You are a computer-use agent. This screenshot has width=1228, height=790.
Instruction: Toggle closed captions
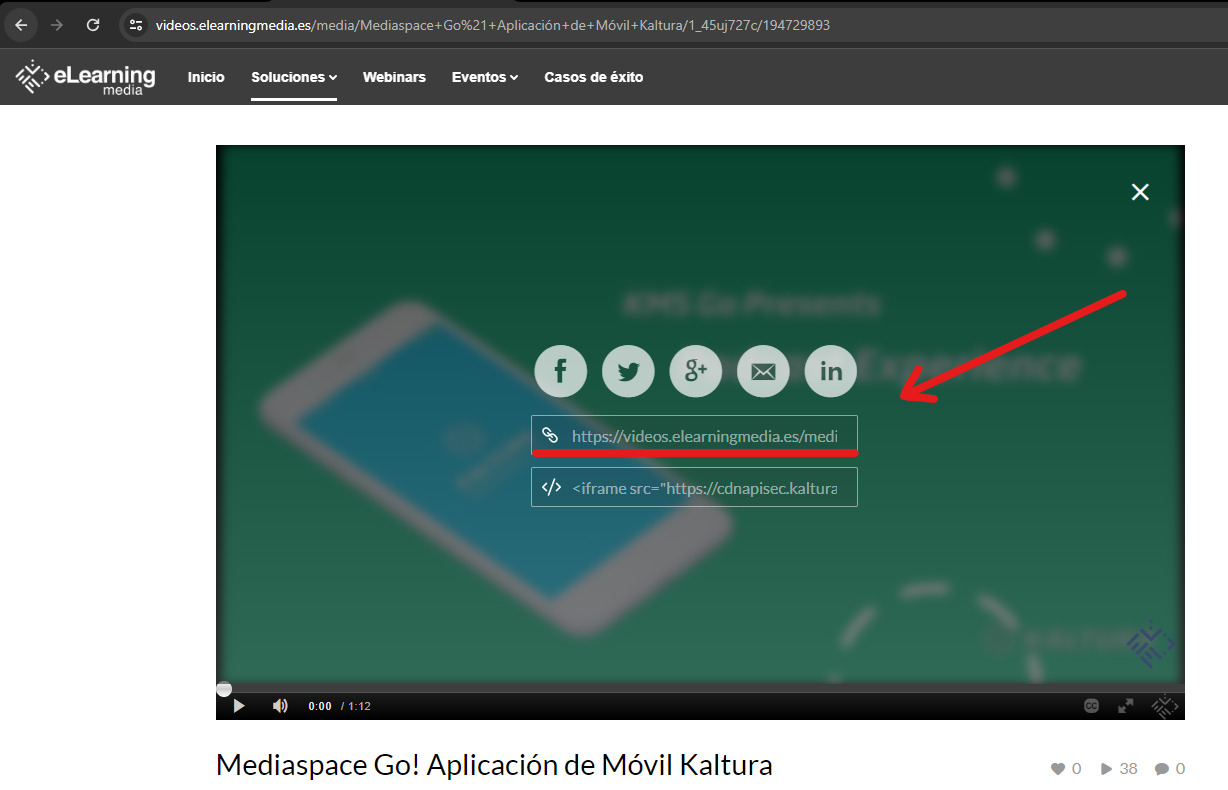(1092, 706)
